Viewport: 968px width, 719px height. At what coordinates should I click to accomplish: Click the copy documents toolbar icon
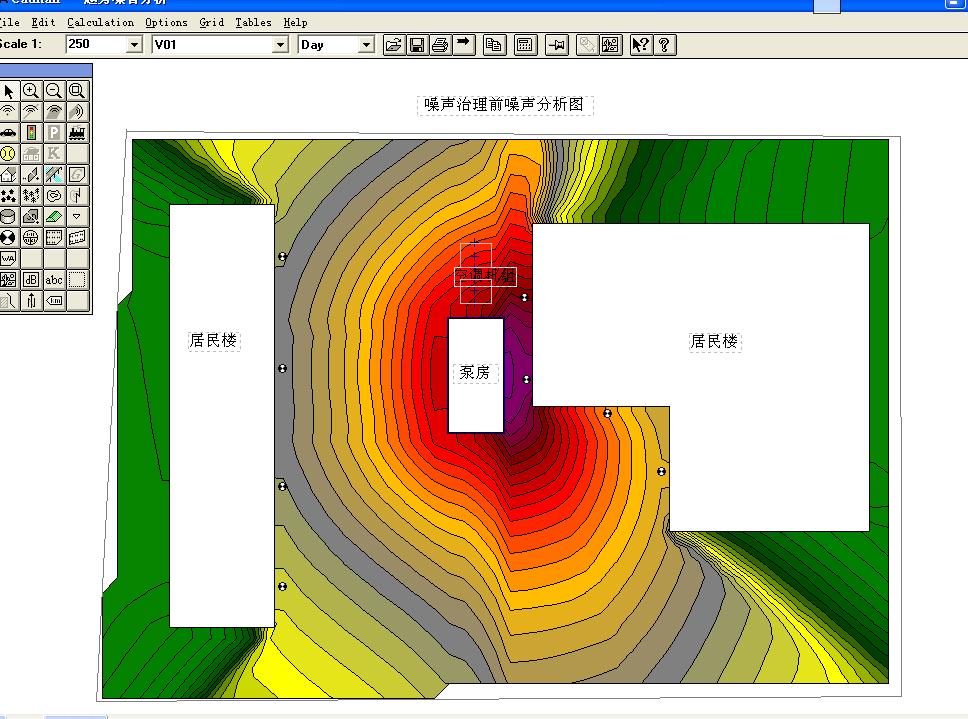(494, 45)
